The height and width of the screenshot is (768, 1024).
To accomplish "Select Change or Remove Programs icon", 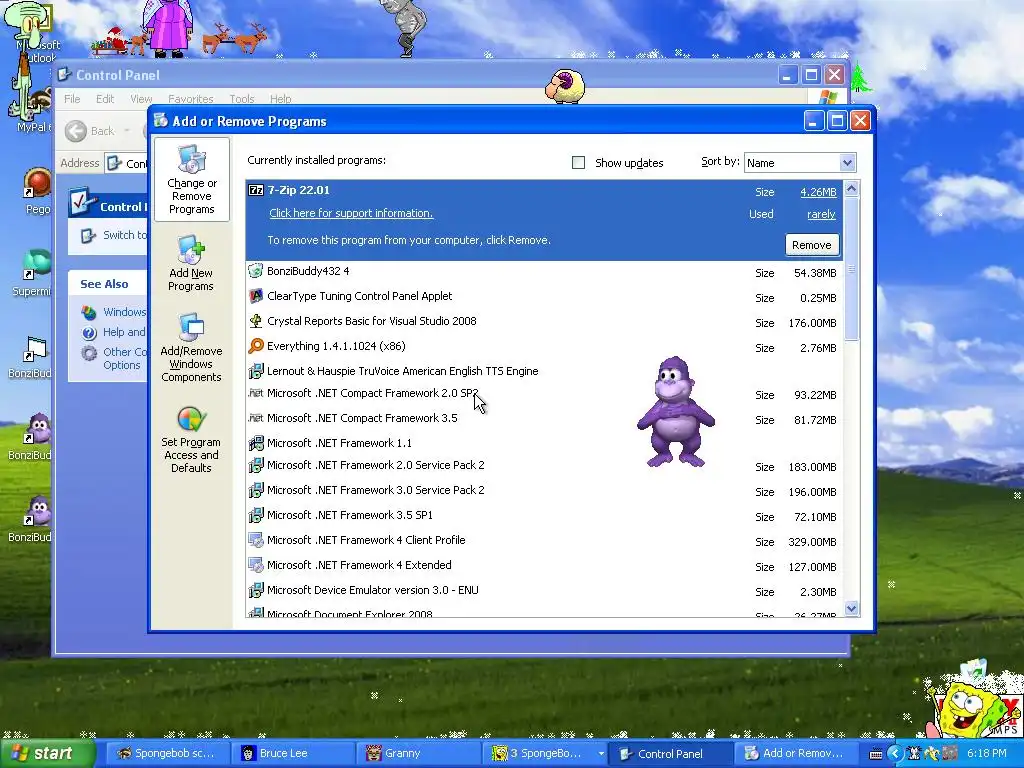I will (191, 180).
